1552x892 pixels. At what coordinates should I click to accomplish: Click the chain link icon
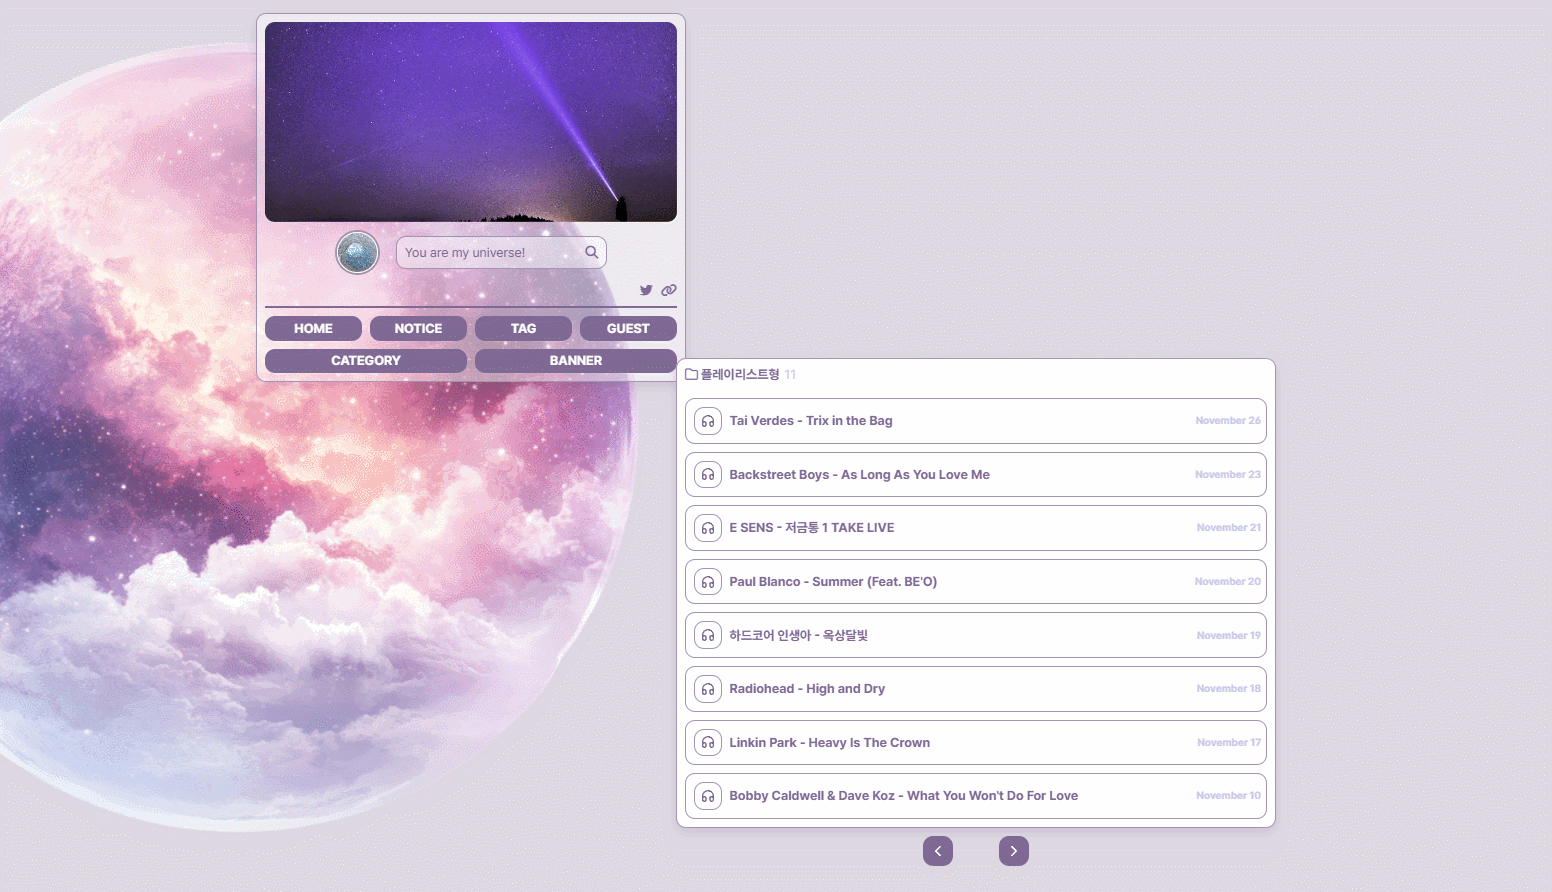pos(669,290)
